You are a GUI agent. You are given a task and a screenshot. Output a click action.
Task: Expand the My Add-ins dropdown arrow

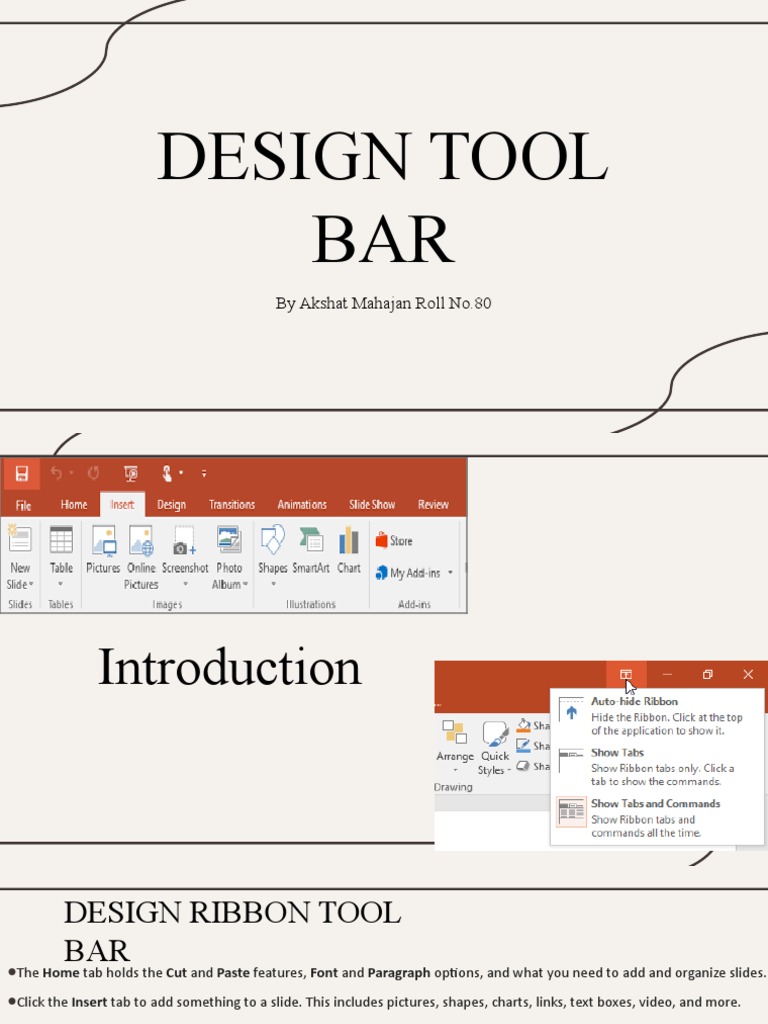450,573
